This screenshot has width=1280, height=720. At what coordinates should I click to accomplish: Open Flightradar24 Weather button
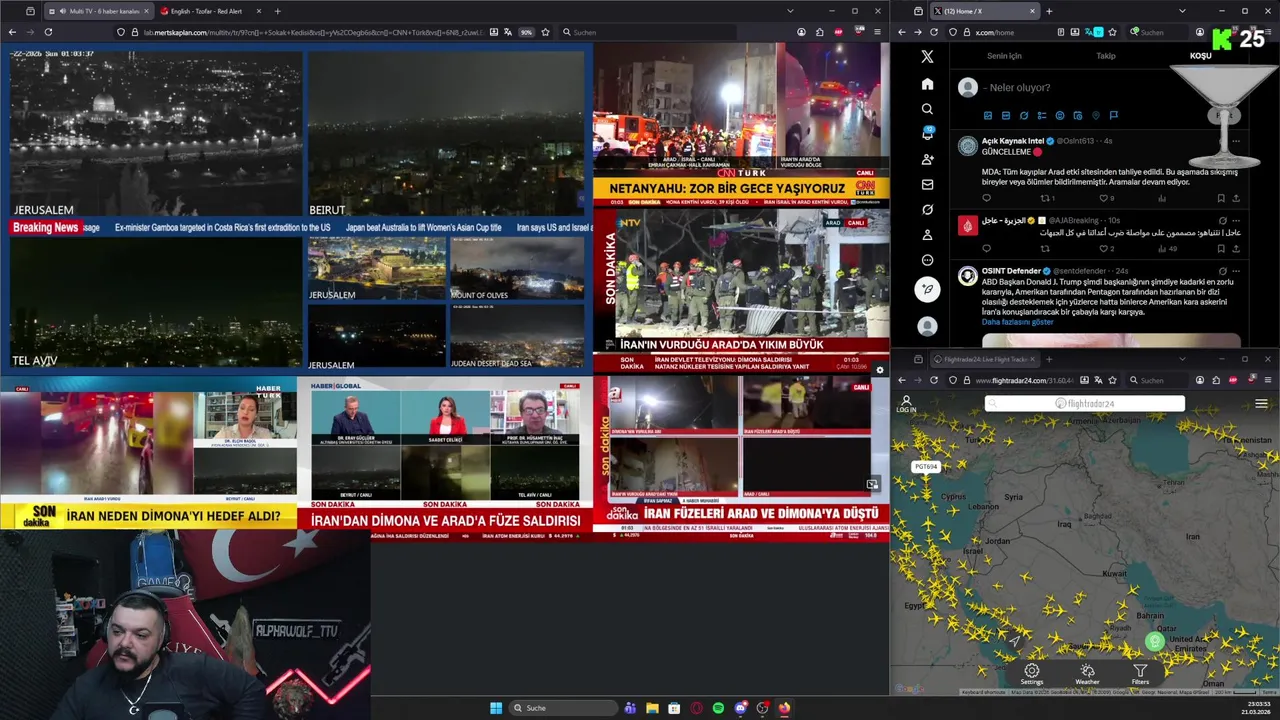pyautogui.click(x=1087, y=674)
